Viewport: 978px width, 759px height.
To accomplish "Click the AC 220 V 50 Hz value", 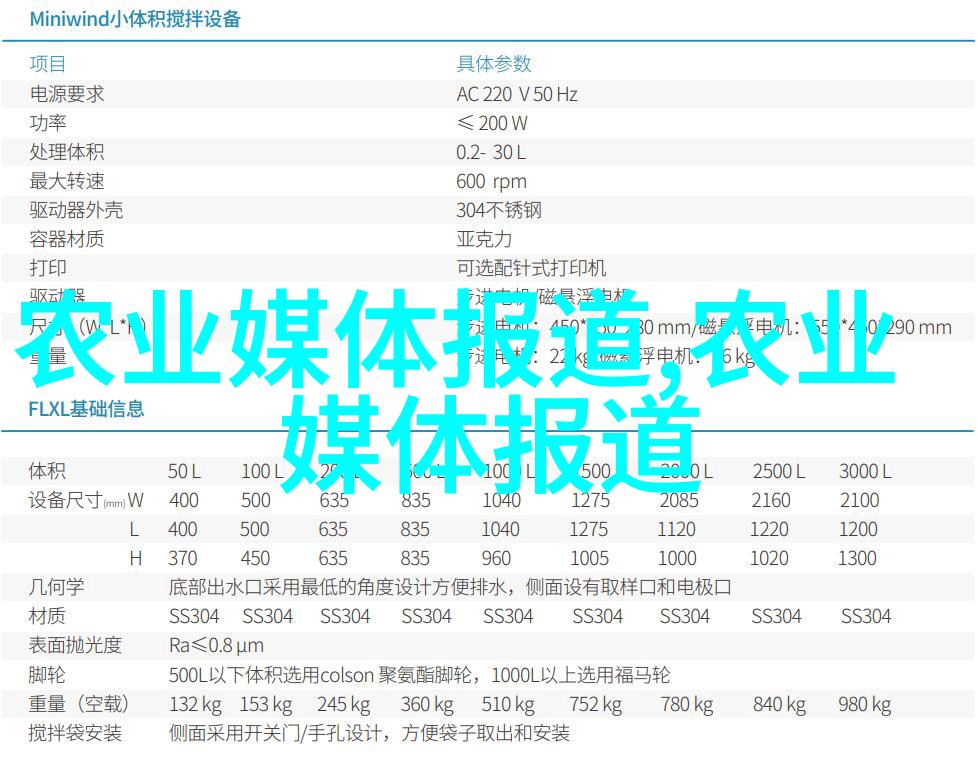I will point(517,94).
